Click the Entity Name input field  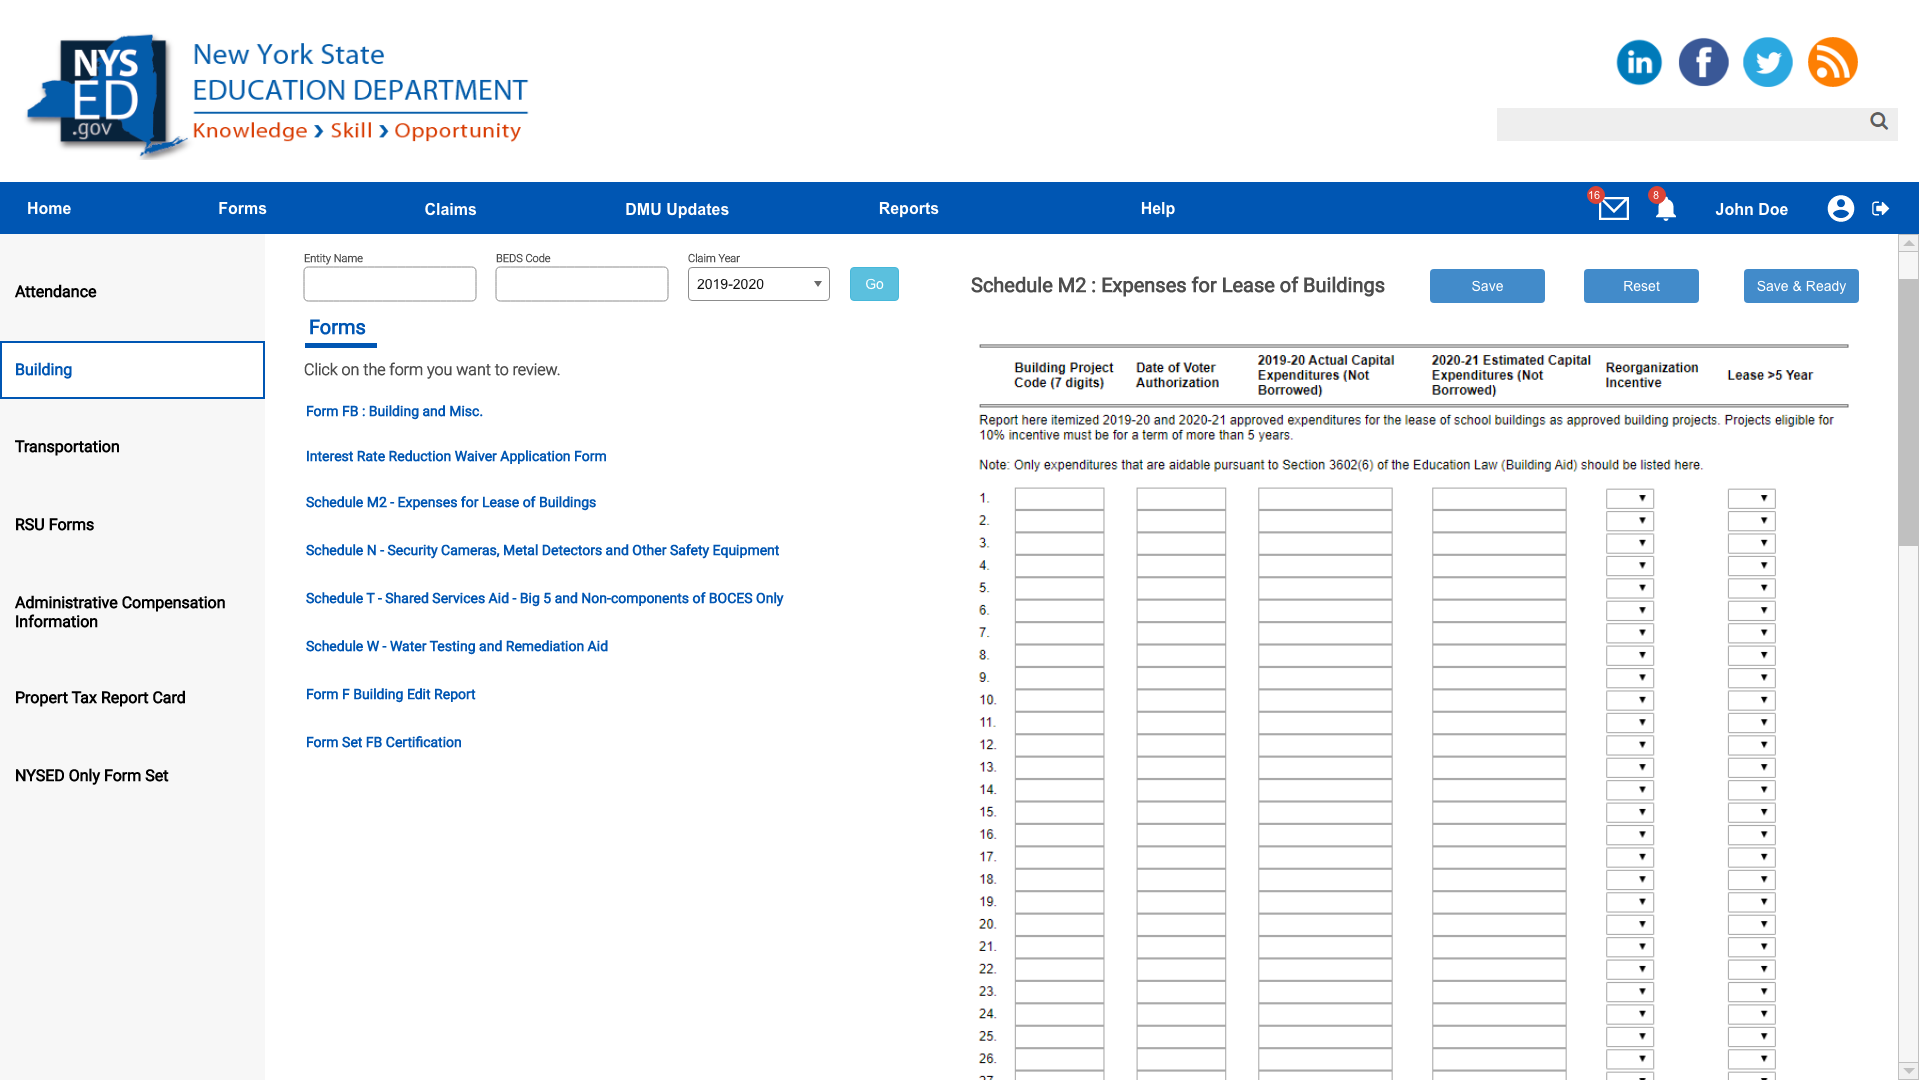390,284
